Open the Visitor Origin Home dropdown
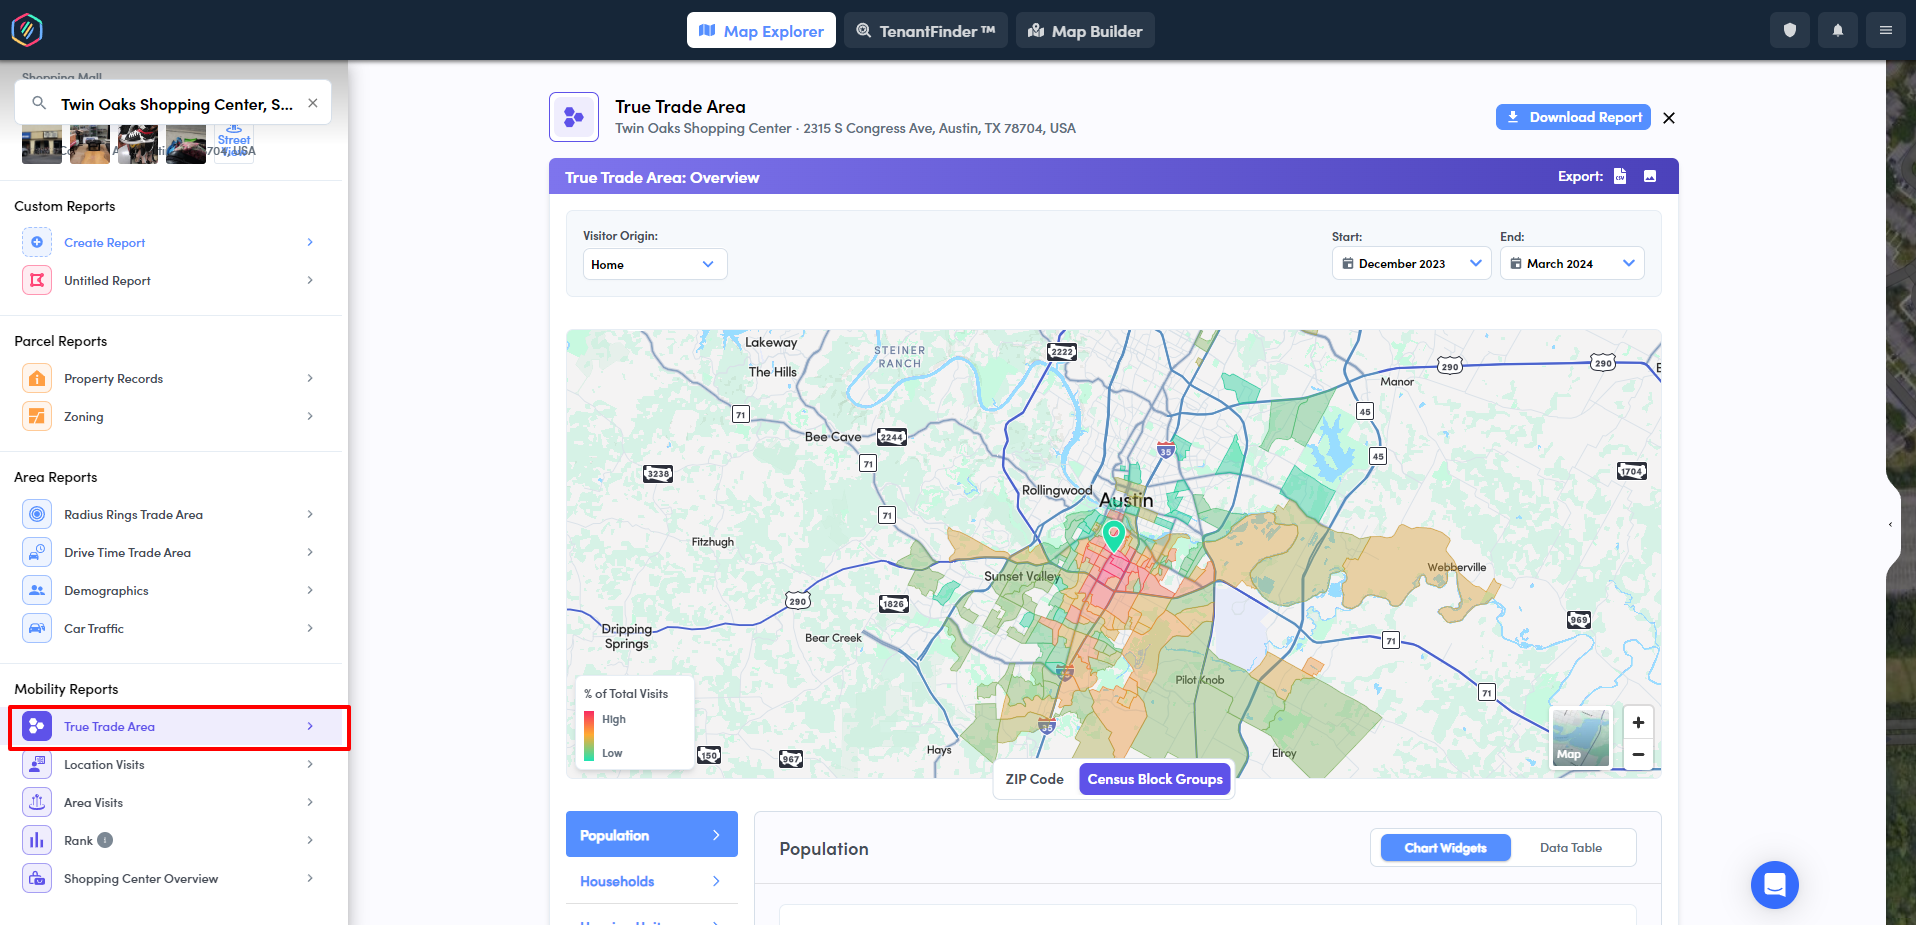 655,264
